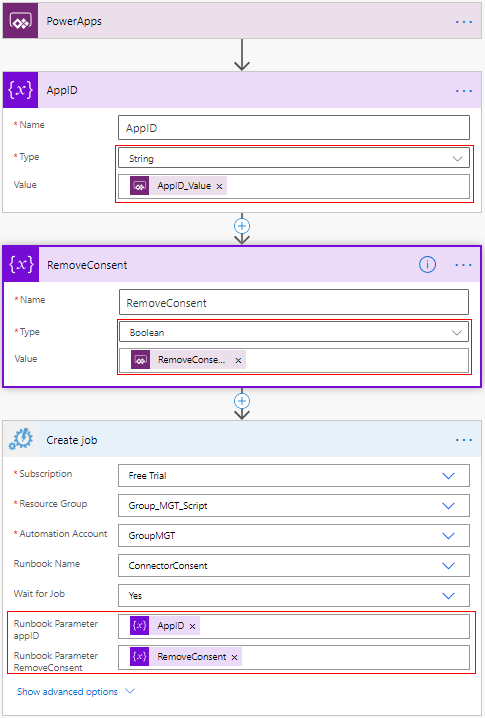
Task: Open RemoveConsent step ellipsis menu
Action: tap(463, 265)
